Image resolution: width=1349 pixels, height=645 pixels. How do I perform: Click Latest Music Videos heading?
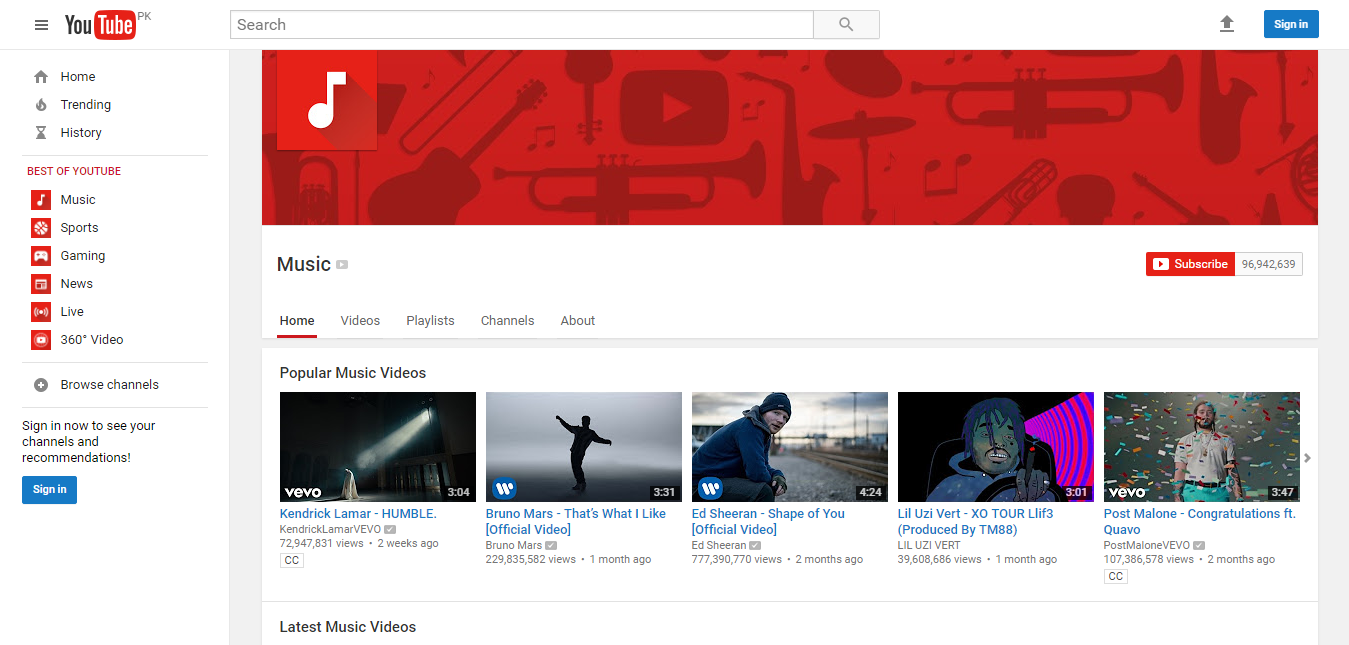[348, 627]
